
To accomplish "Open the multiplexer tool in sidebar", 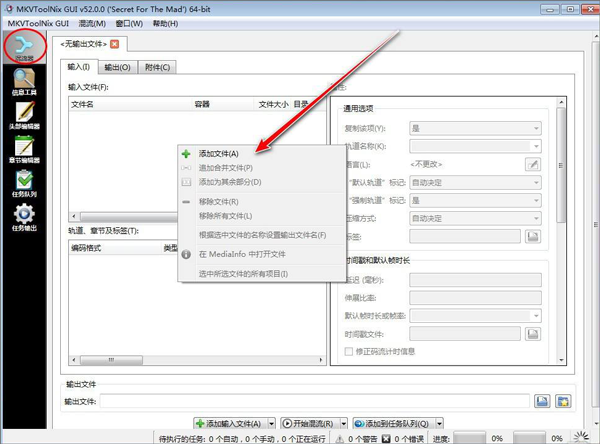I will click(x=24, y=47).
